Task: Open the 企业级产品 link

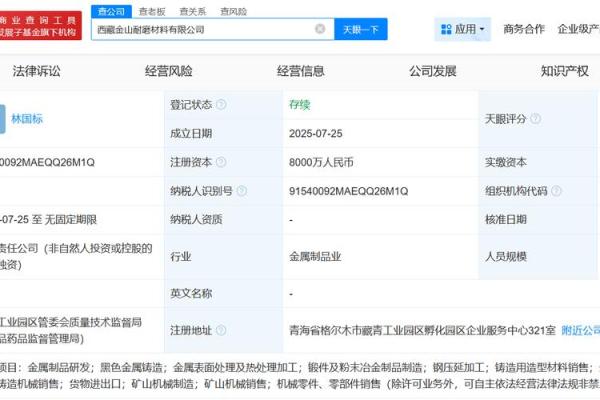Action: [x=579, y=29]
